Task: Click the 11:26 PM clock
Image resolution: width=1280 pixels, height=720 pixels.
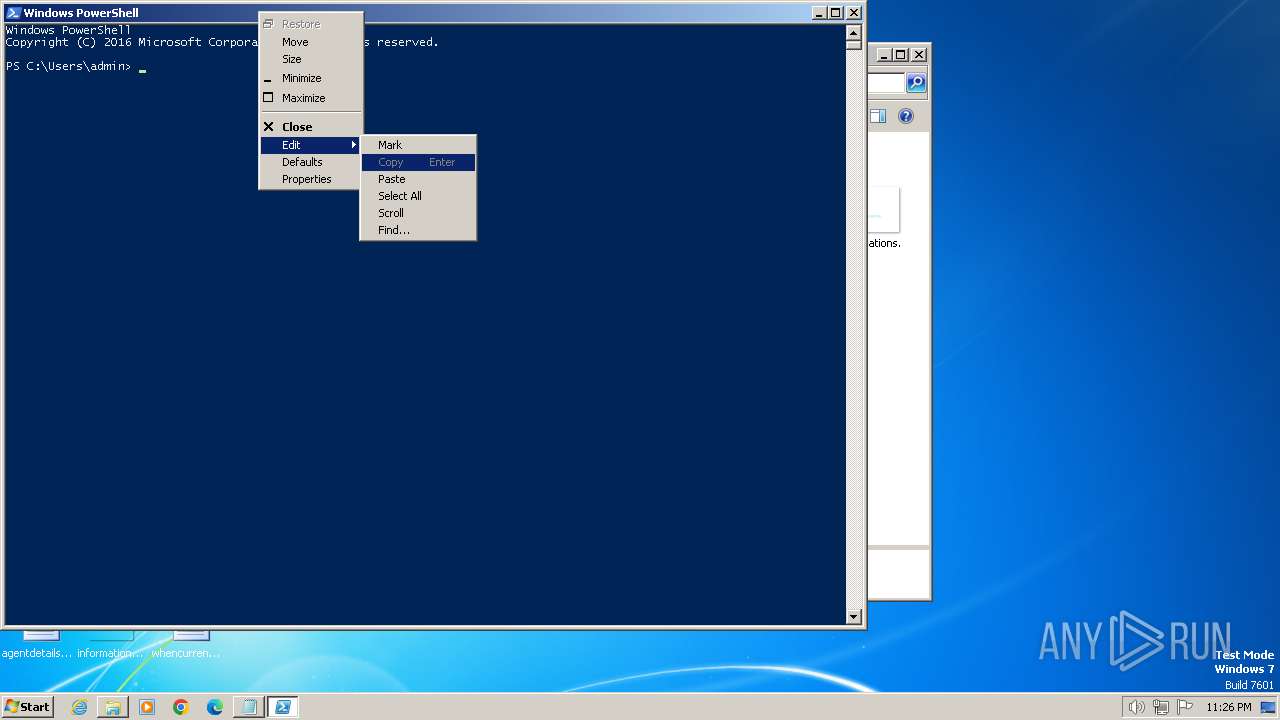Action: pyautogui.click(x=1229, y=707)
